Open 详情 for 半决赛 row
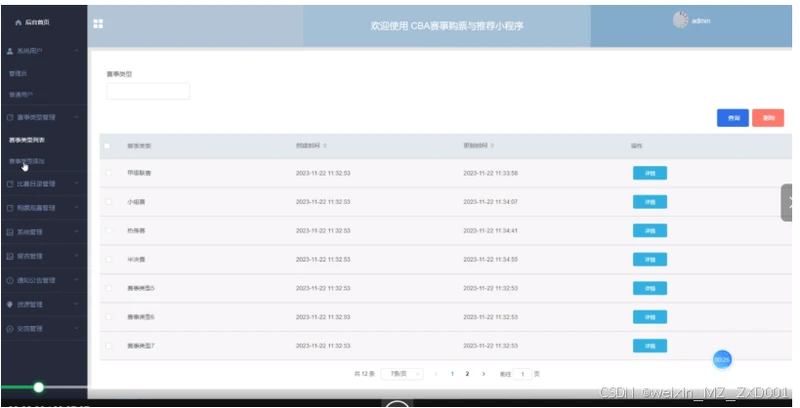 pyautogui.click(x=650, y=260)
